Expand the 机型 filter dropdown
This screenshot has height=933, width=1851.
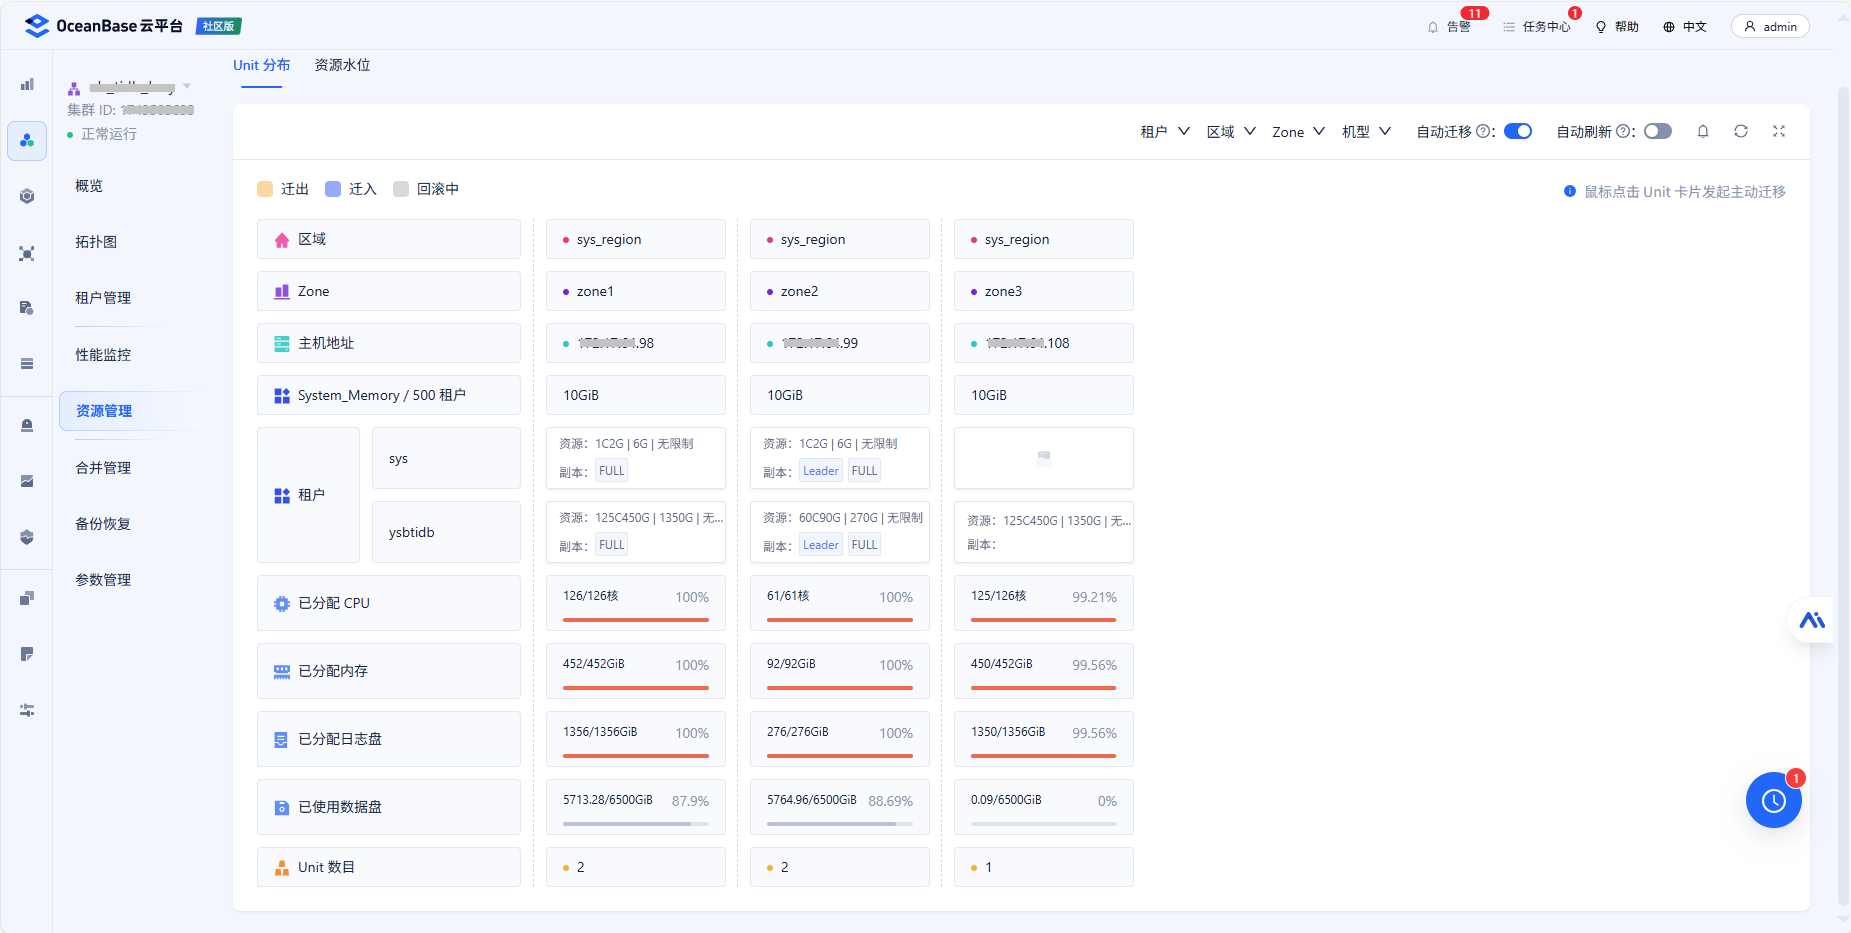pyautogui.click(x=1366, y=131)
